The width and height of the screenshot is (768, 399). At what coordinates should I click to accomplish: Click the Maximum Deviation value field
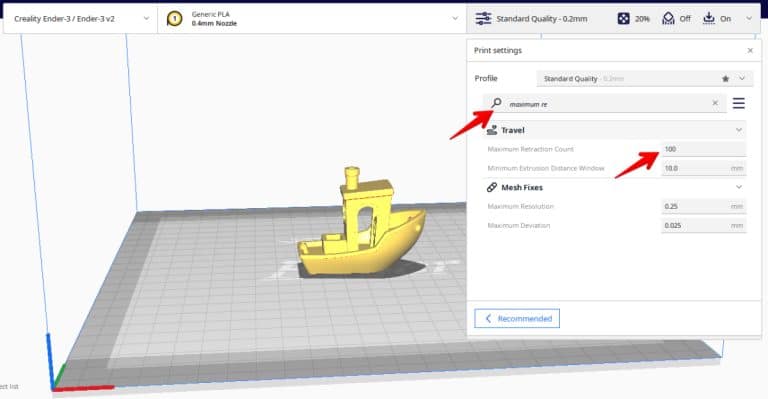point(703,225)
